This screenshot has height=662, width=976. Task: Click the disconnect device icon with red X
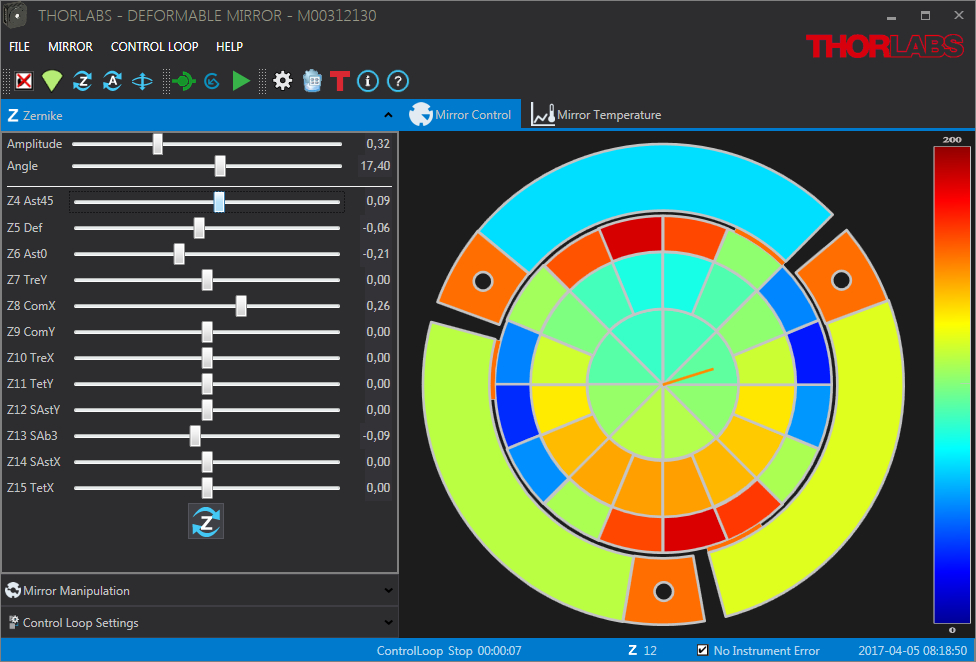point(24,81)
